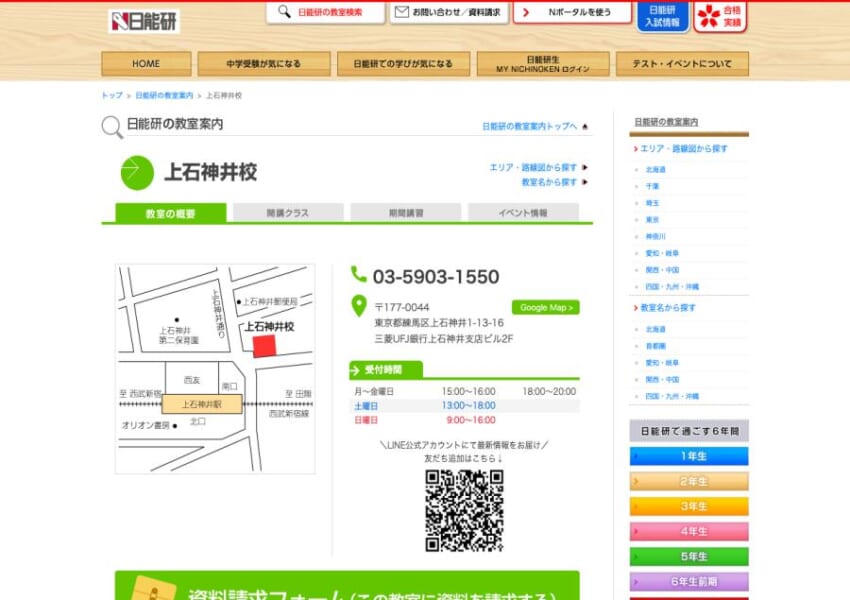Click 日能研の教室案内 breadcrumb link
Screen dimensions: 850x600
164,95
